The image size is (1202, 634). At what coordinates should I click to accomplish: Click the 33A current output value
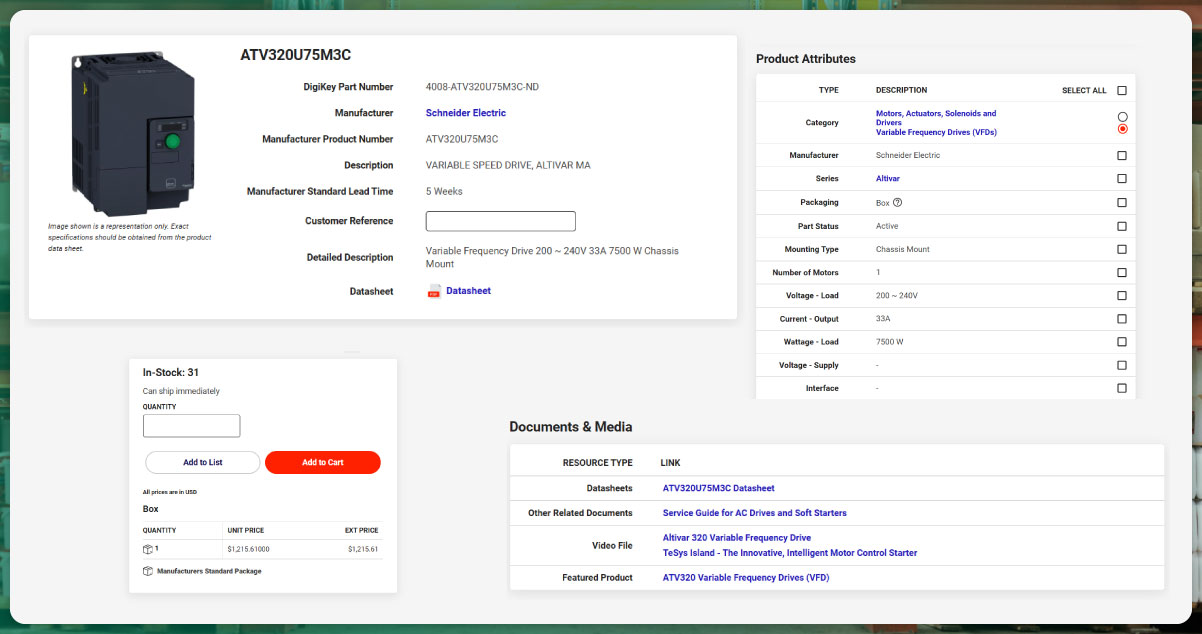click(883, 319)
